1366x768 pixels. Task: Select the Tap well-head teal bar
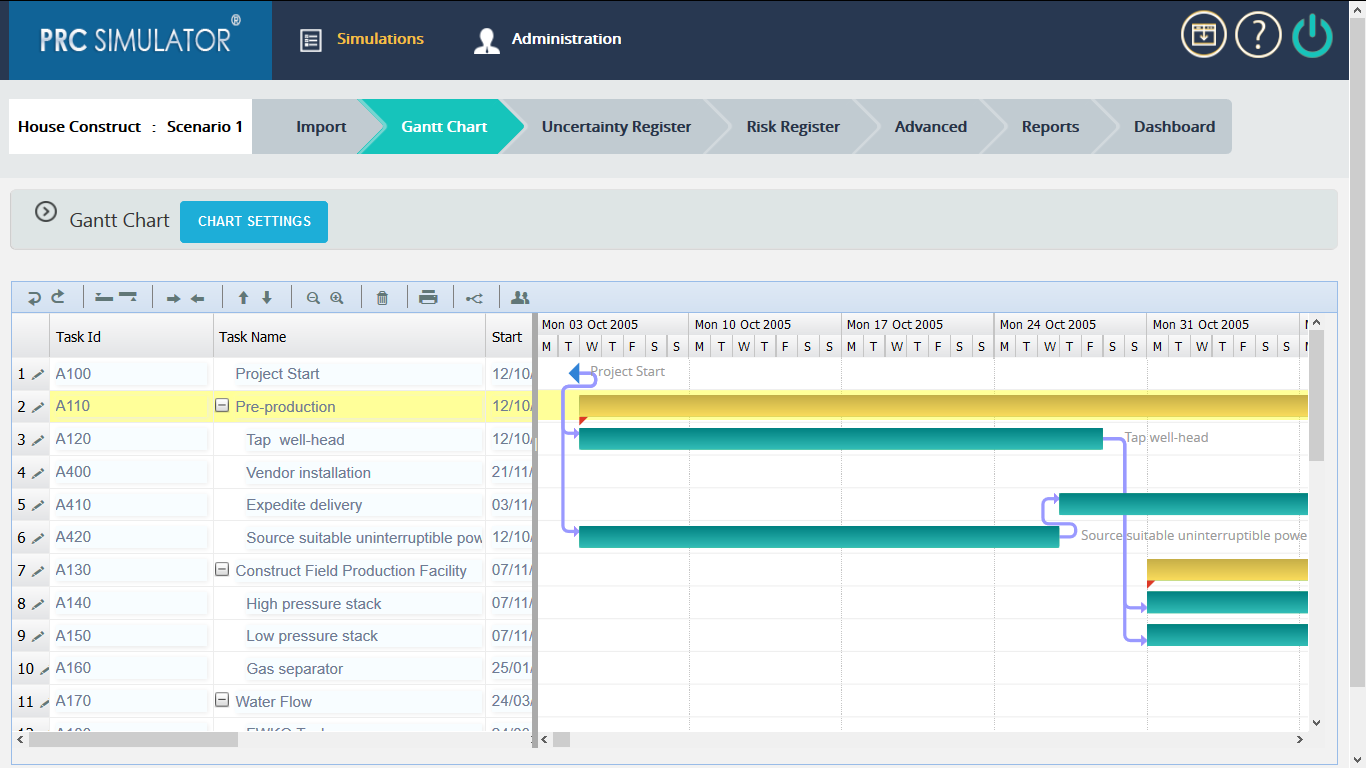840,439
